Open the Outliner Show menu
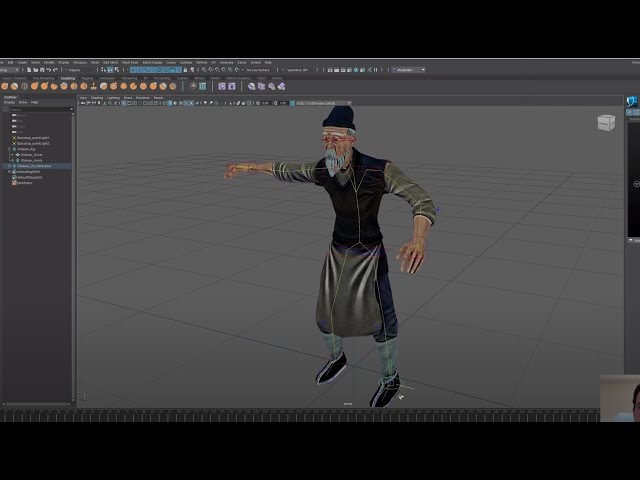The width and height of the screenshot is (640, 480). coord(23,102)
